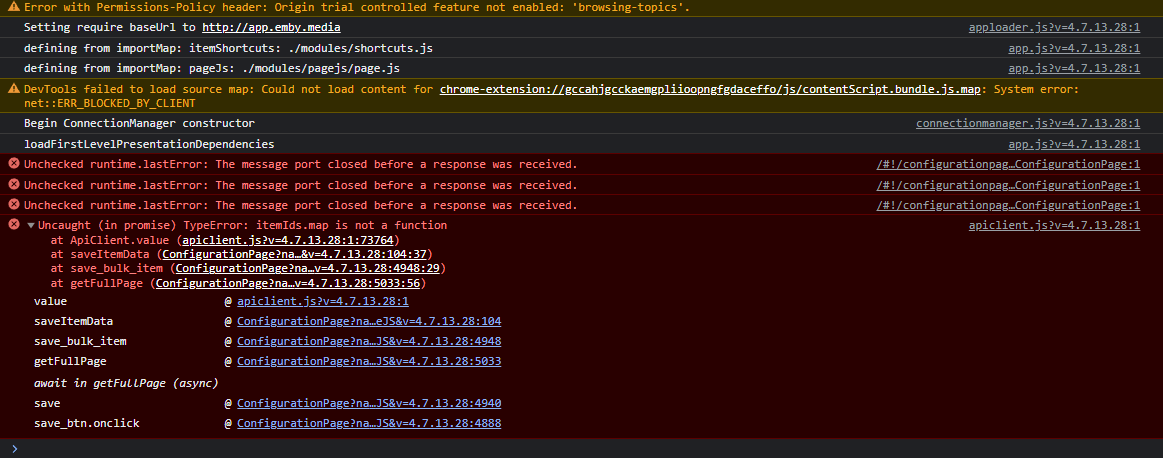
Task: Select 'await in getFullPage (async)' text
Action: click(x=126, y=383)
